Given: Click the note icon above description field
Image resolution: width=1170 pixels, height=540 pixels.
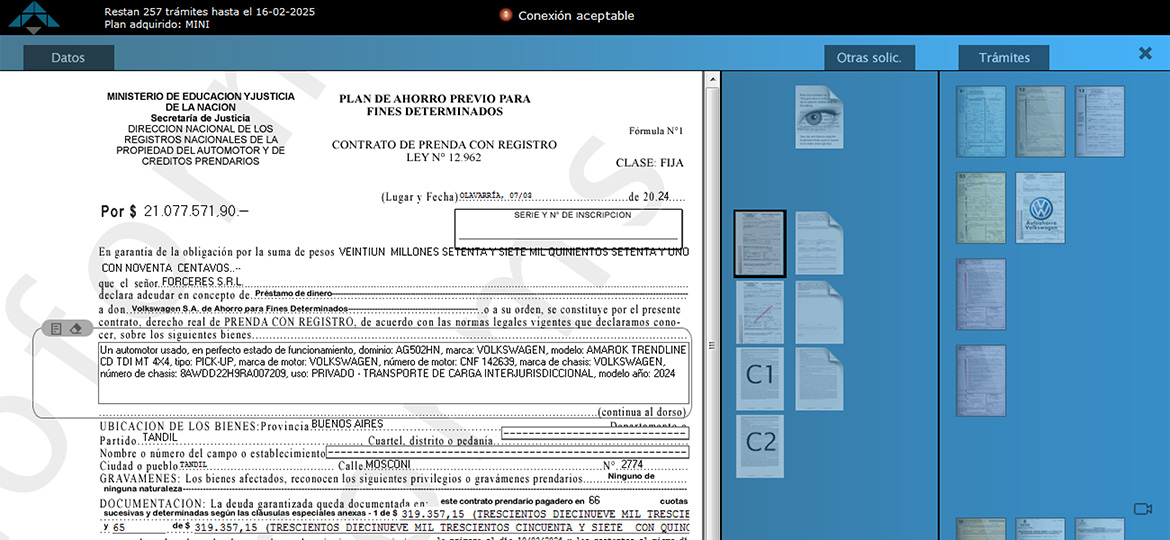Looking at the screenshot, I should (57, 329).
